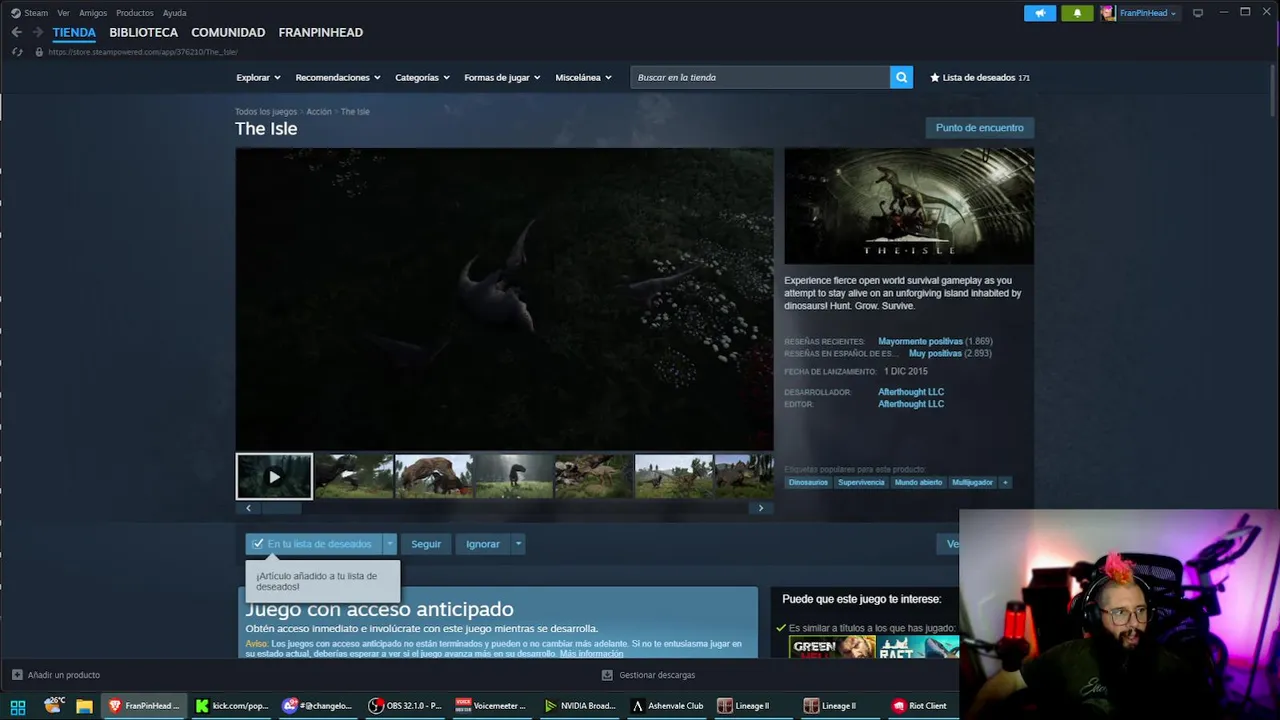The height and width of the screenshot is (720, 1280).
Task: Select the Multijugador tag
Action: [x=972, y=482]
